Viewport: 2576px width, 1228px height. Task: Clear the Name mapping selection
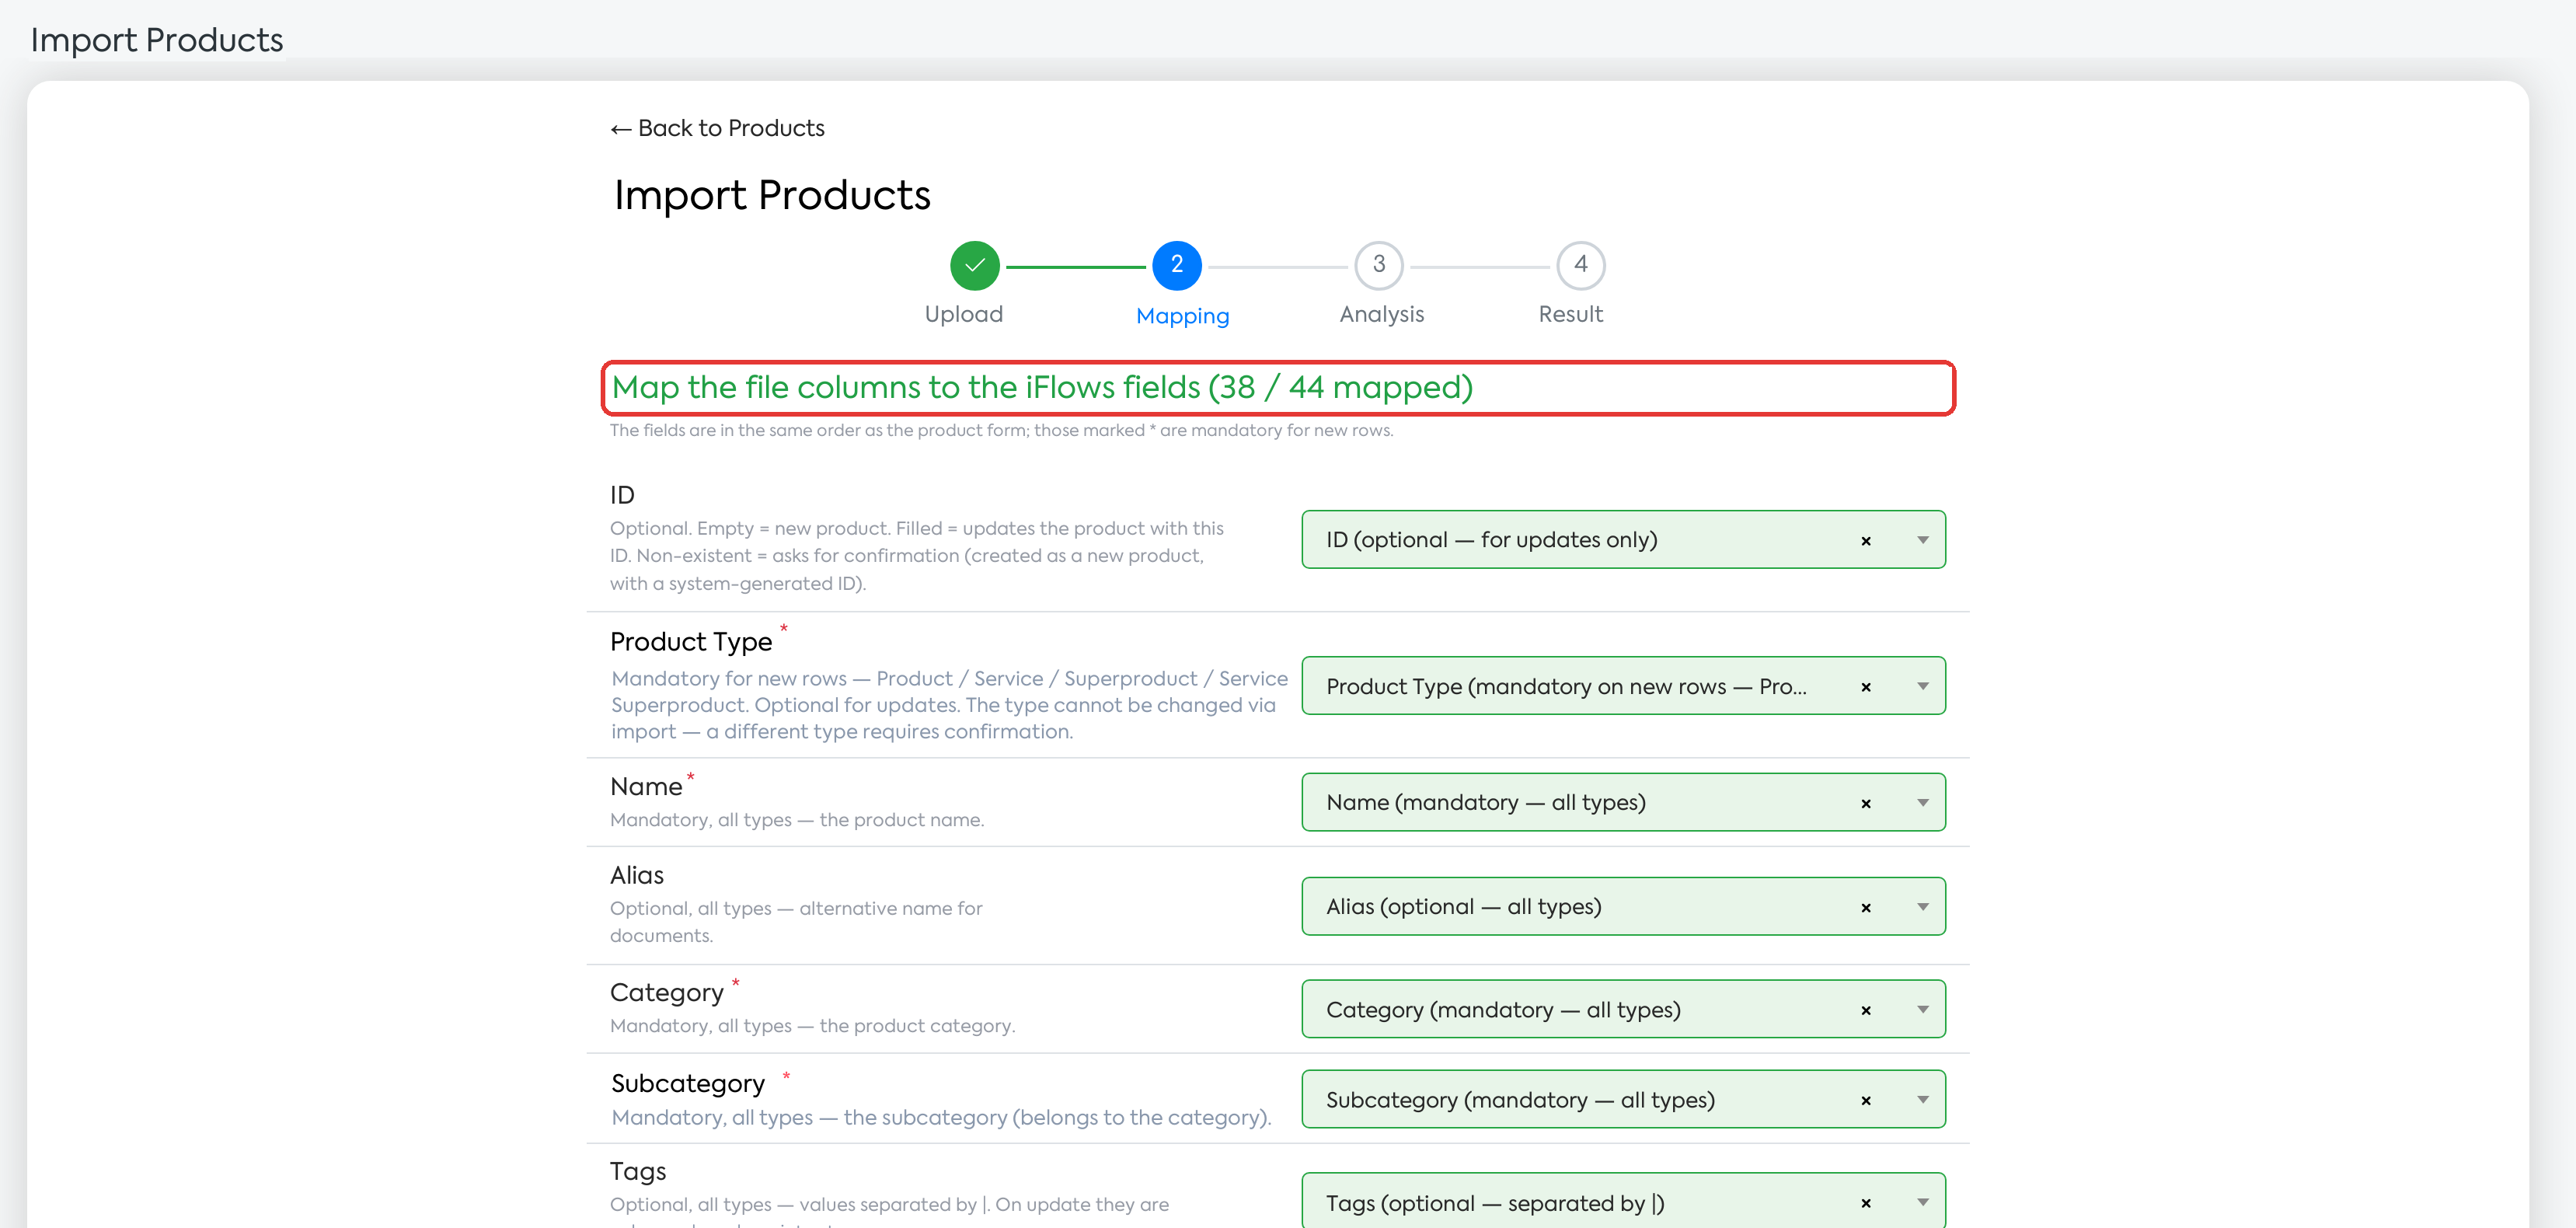click(x=1865, y=804)
